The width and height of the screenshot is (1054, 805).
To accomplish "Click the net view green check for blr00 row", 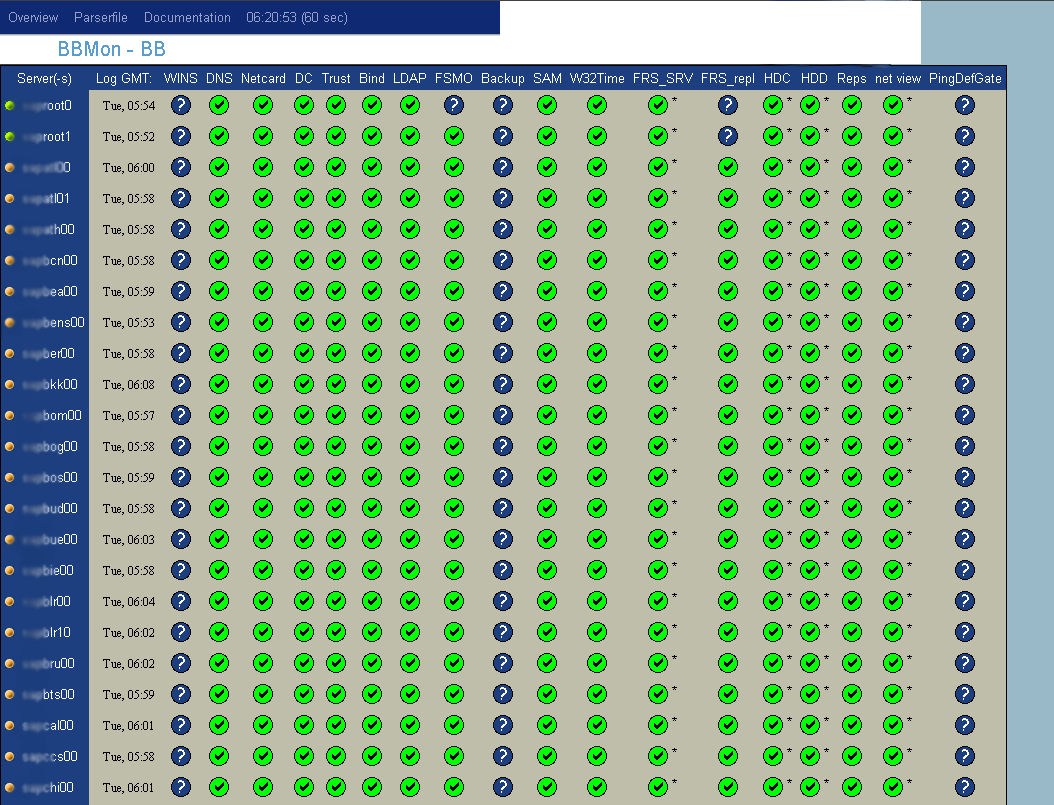I will click(893, 601).
